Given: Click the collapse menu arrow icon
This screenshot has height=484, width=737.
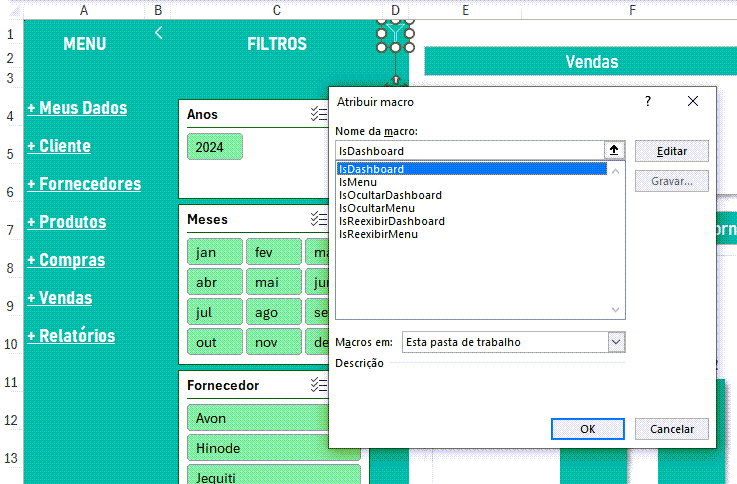Looking at the screenshot, I should point(158,33).
